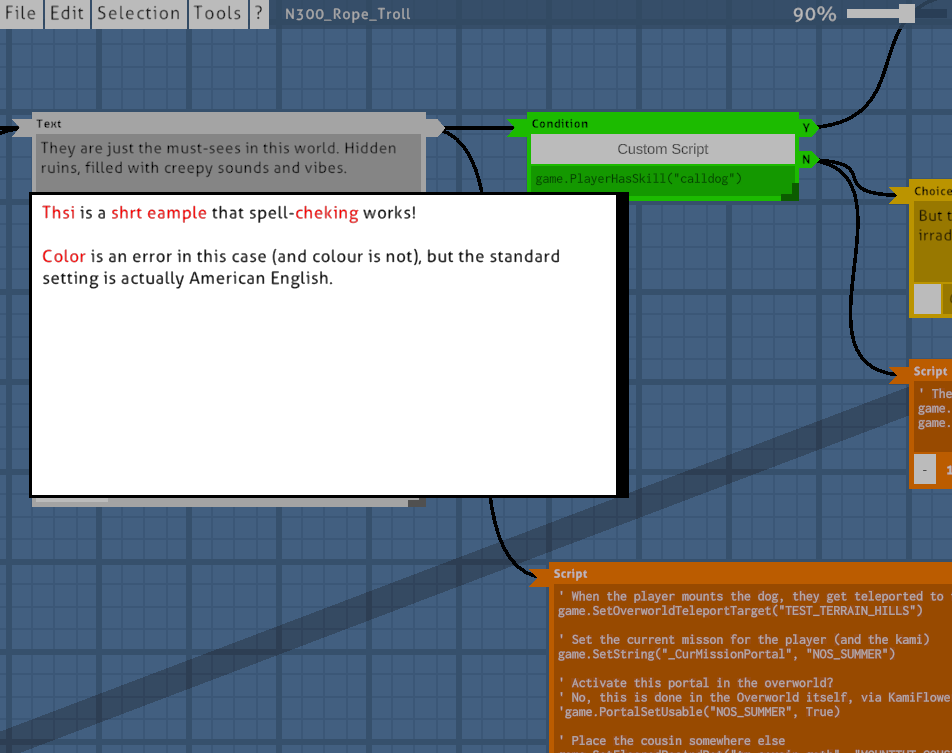
Task: Click the misspelled word 'shrt'
Action: (126, 213)
